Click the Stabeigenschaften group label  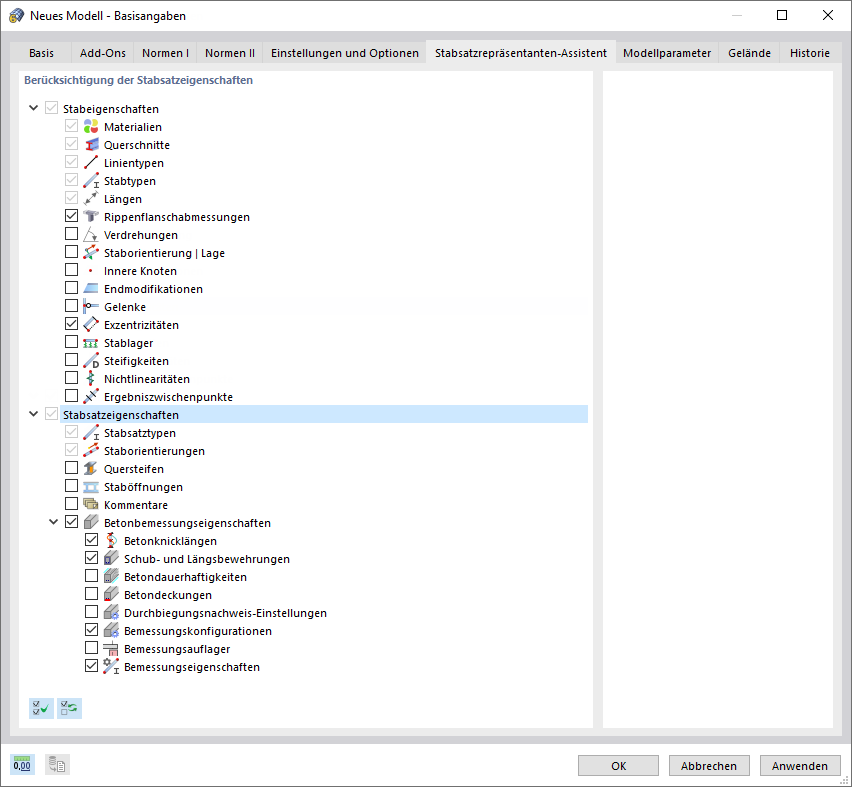[111, 109]
